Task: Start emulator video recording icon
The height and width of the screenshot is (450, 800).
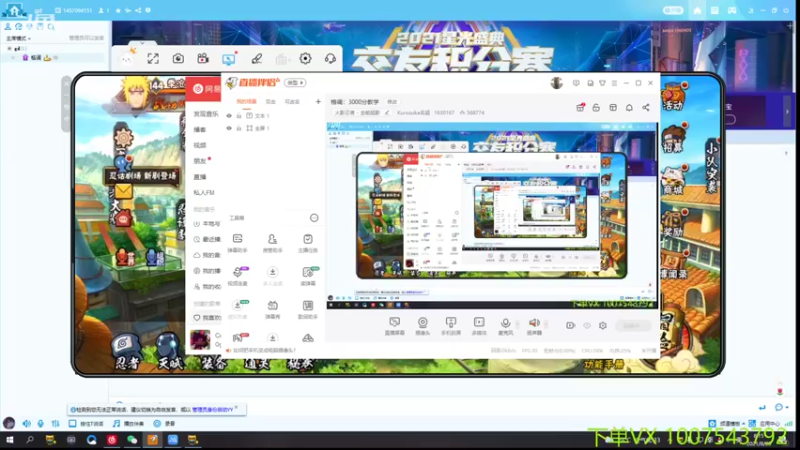Action: [x=203, y=59]
